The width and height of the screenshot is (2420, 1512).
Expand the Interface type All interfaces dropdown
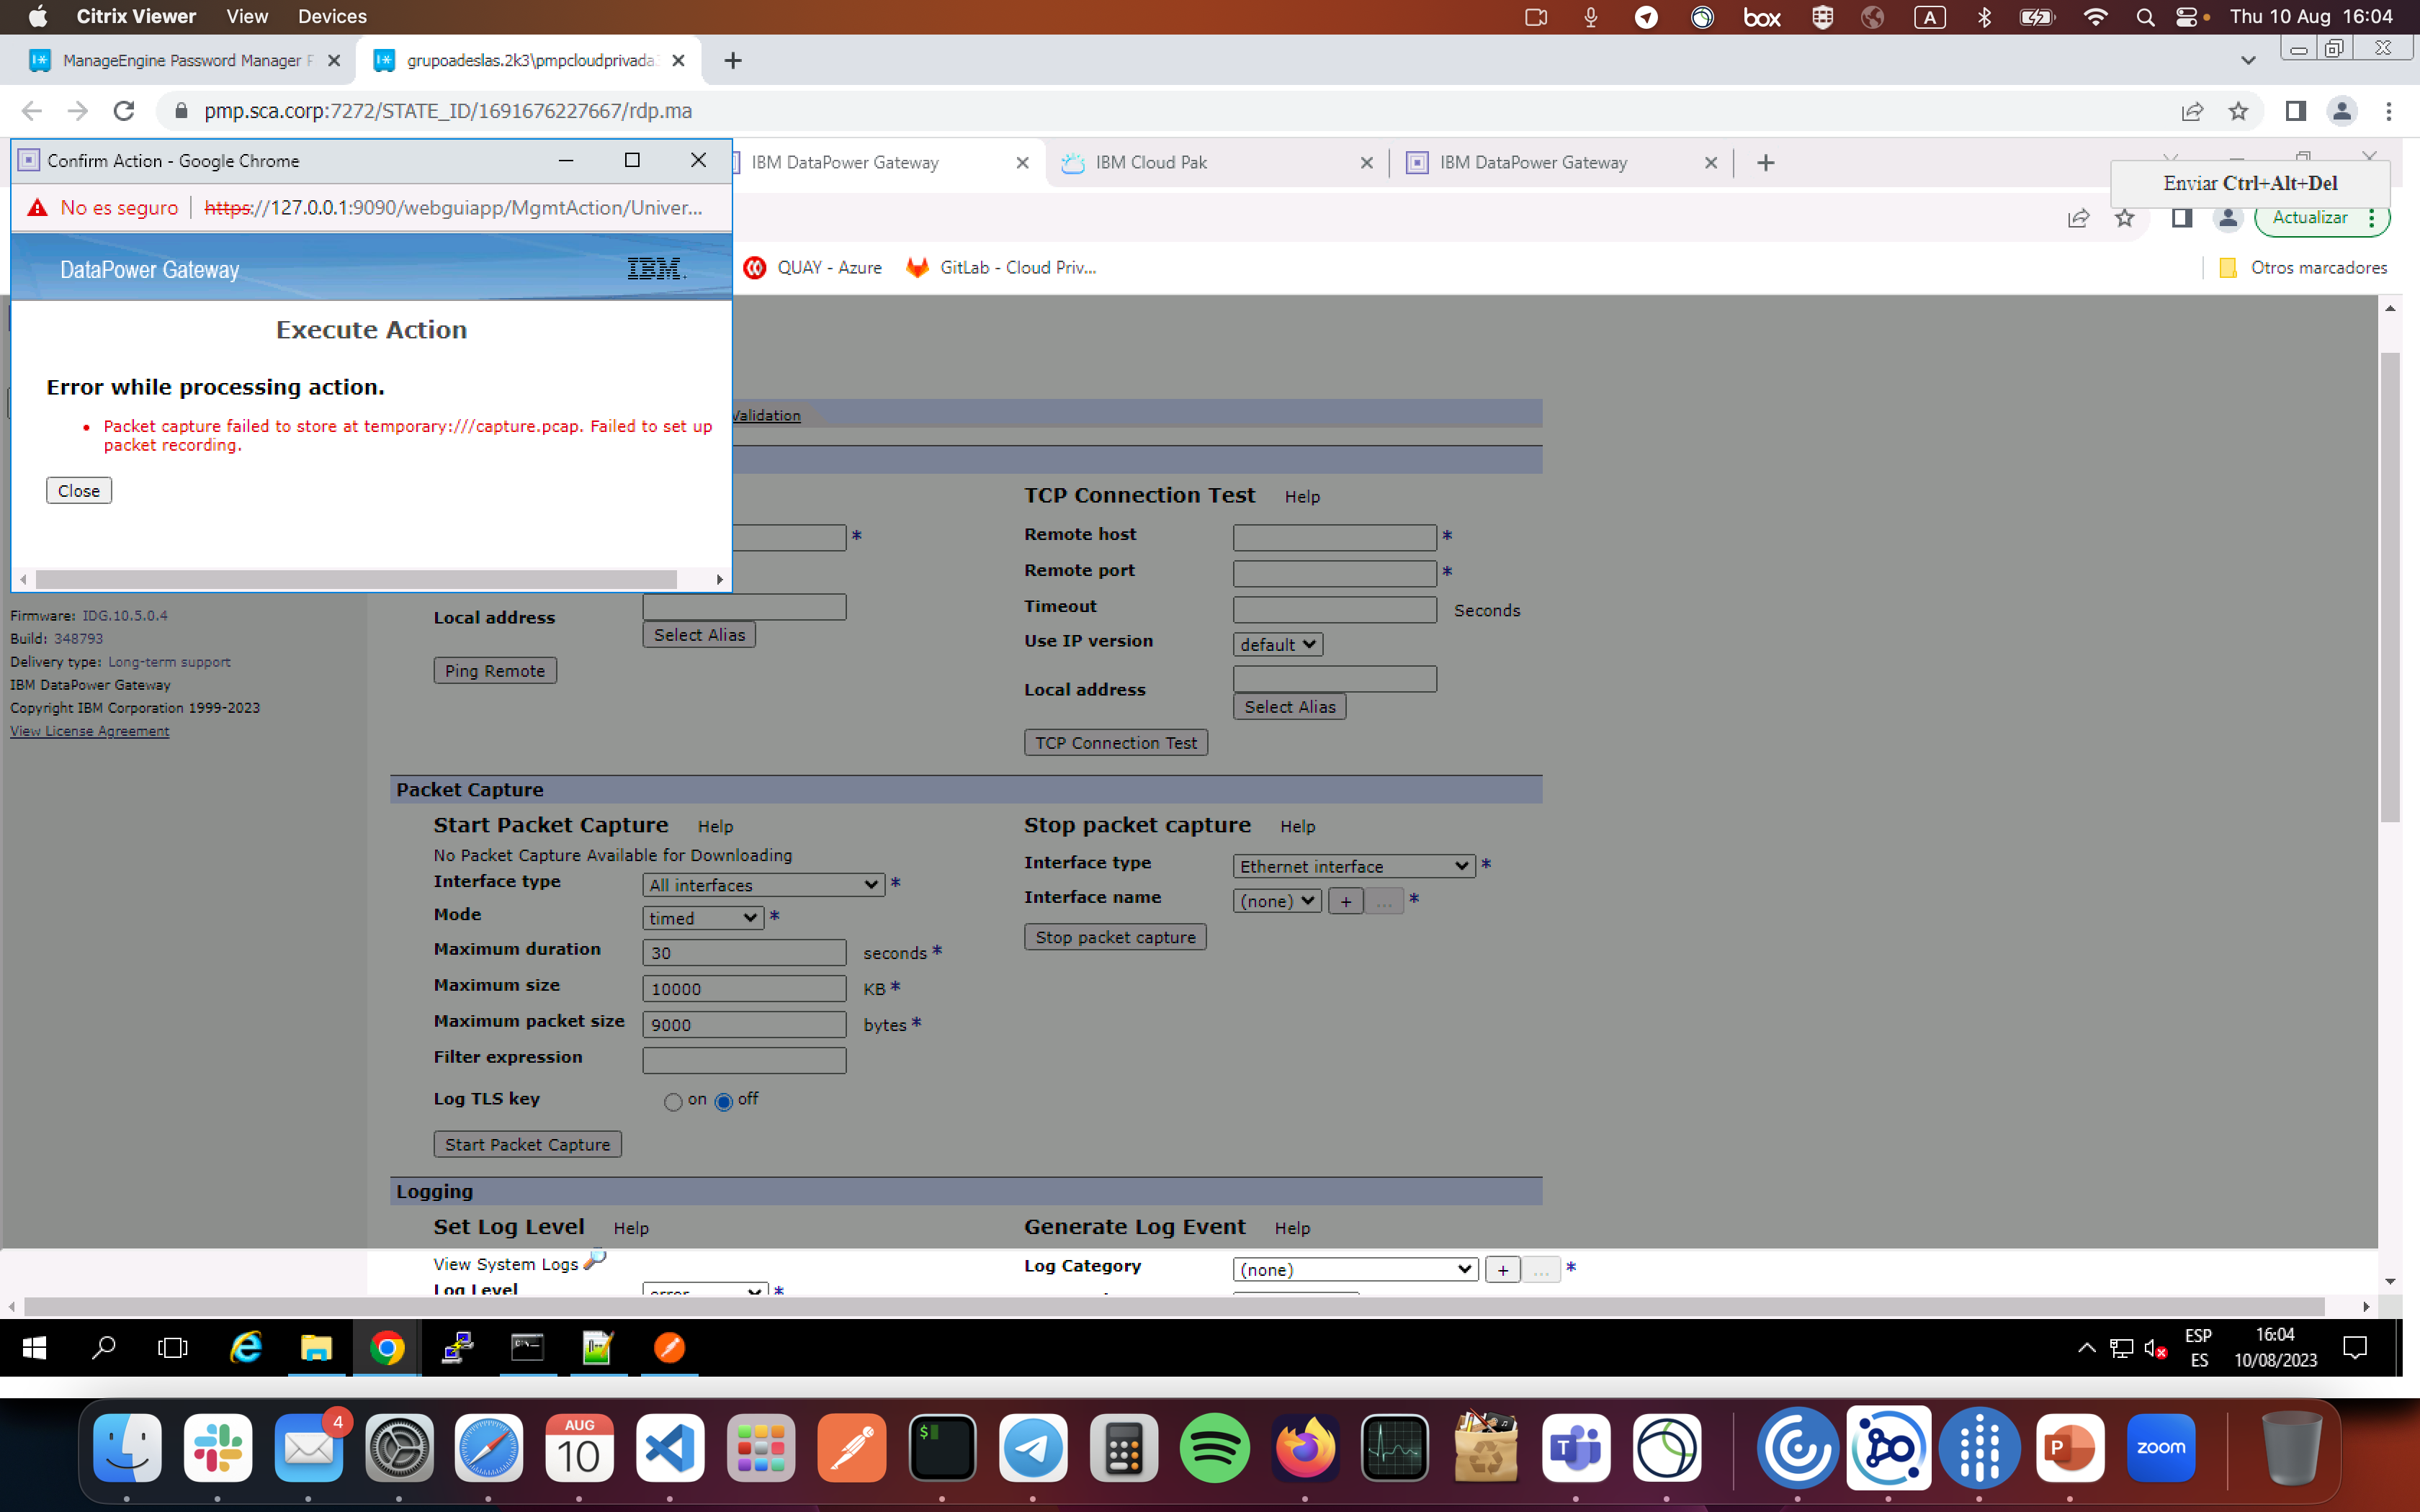pos(763,885)
